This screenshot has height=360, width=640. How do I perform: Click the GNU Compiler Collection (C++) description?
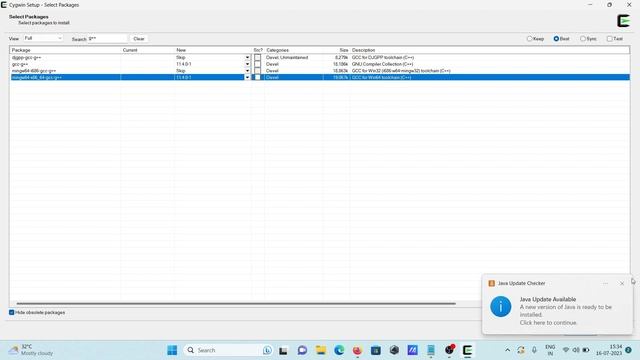click(382, 64)
